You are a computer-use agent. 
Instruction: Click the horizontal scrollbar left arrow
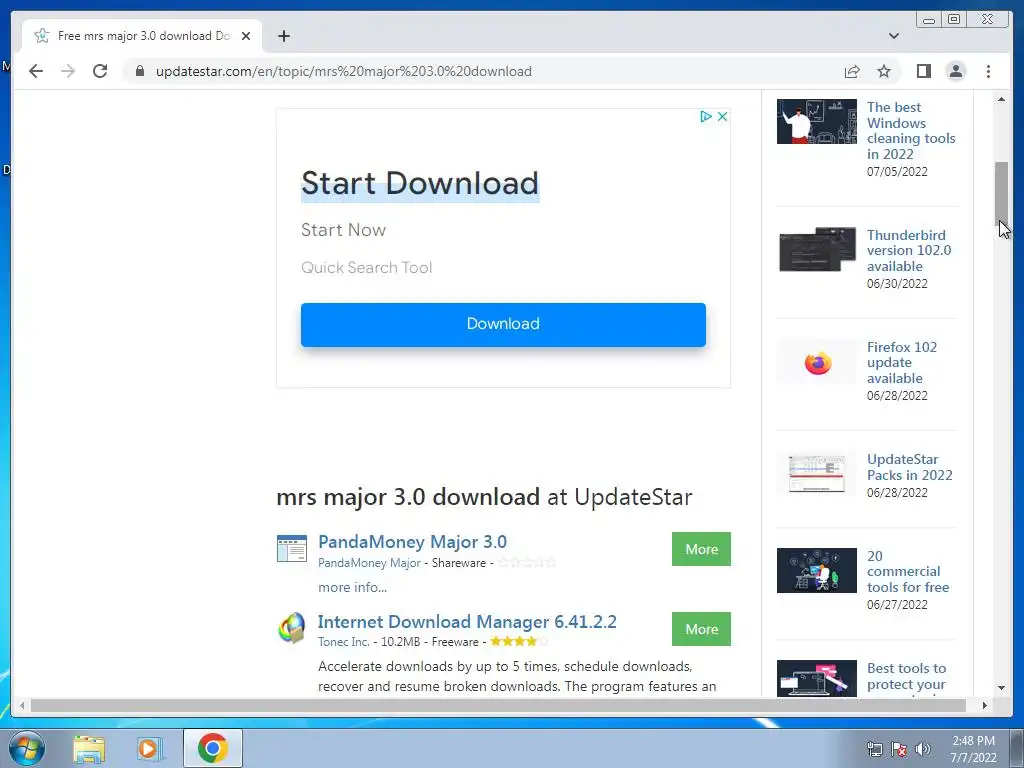pos(22,705)
